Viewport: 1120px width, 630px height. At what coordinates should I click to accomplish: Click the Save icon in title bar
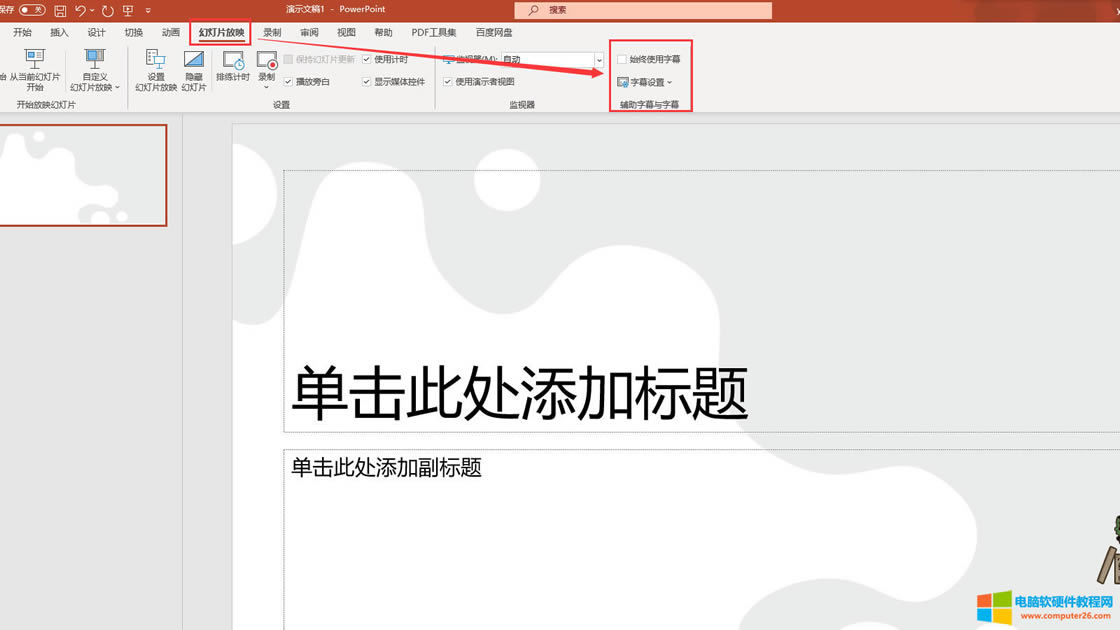[x=60, y=10]
